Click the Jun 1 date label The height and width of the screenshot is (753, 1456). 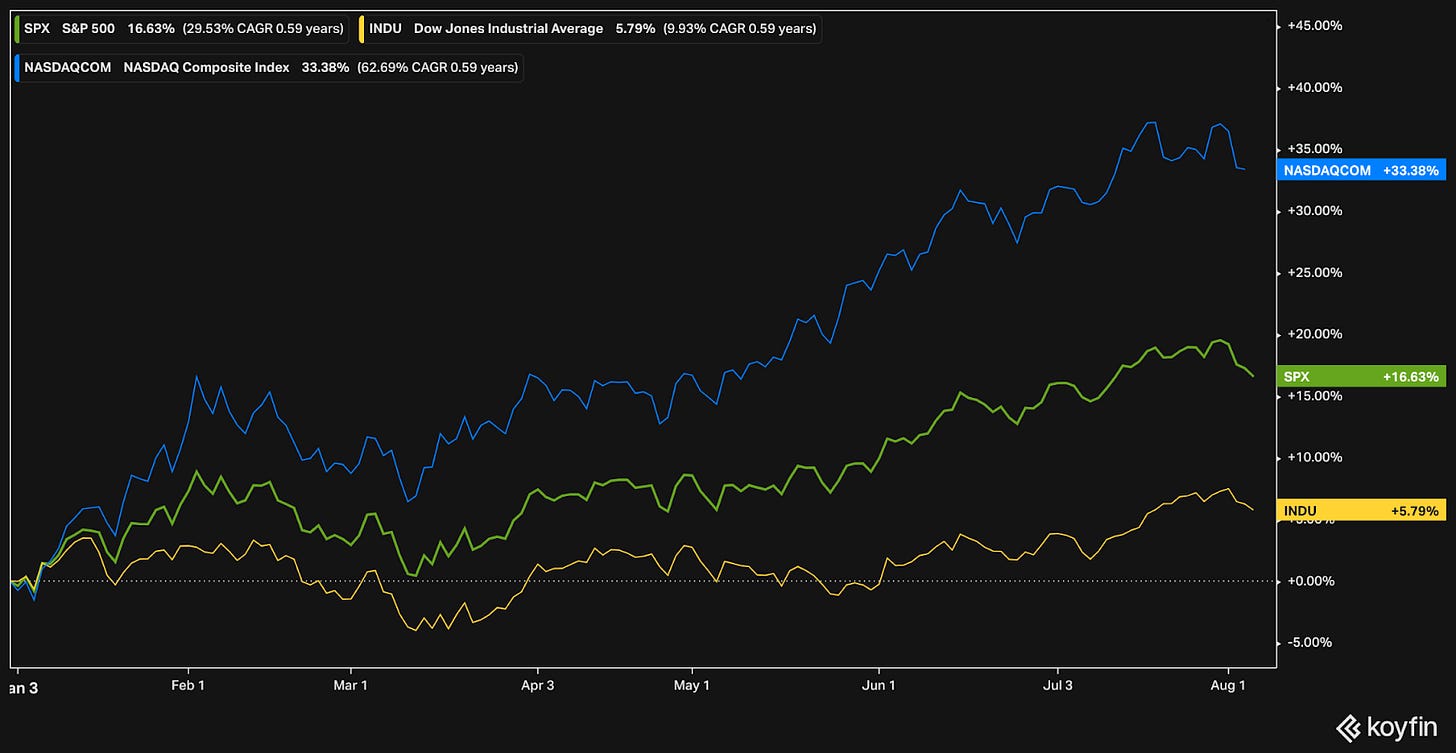879,686
